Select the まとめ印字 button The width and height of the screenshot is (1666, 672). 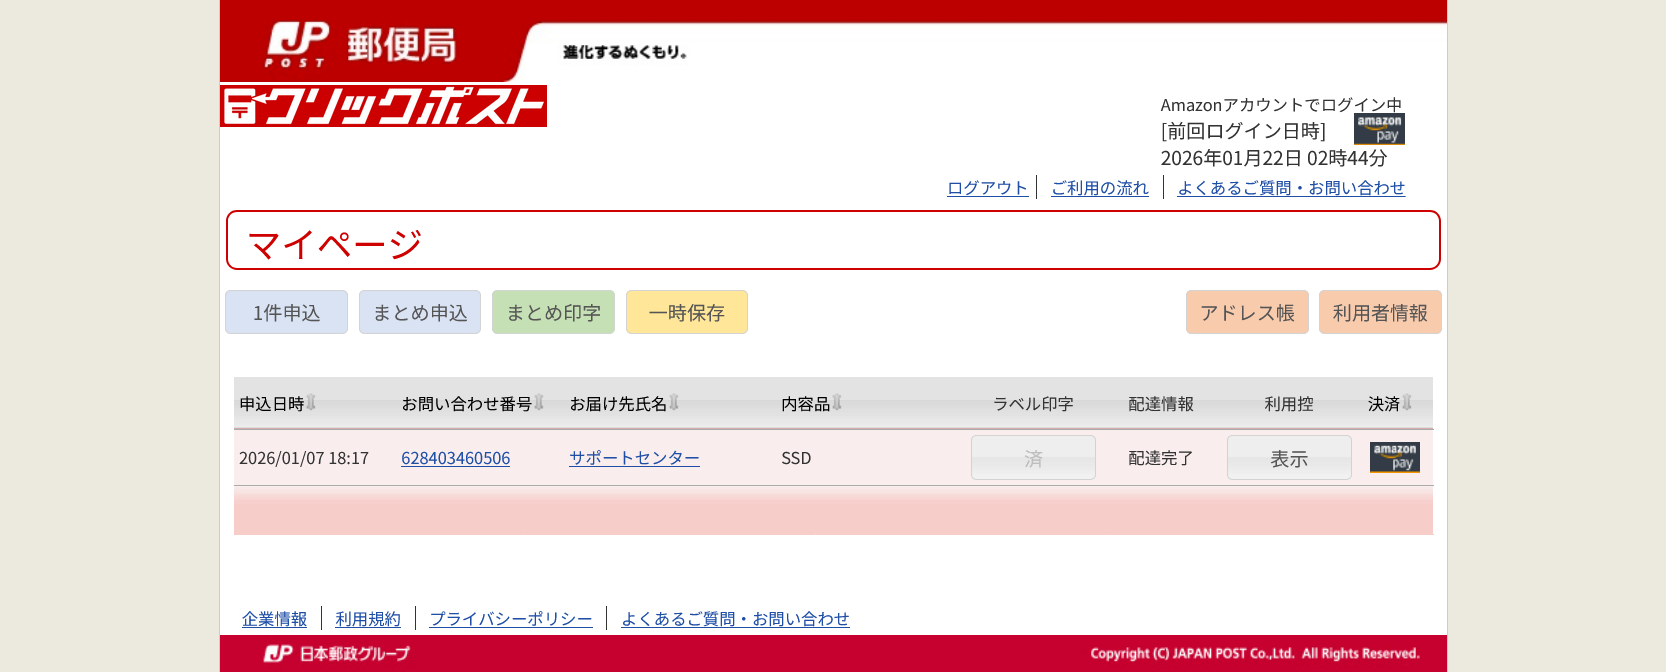pyautogui.click(x=553, y=312)
